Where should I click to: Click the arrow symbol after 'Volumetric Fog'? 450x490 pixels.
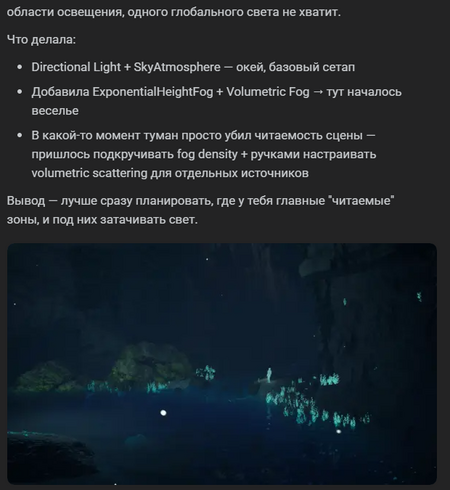pos(318,92)
